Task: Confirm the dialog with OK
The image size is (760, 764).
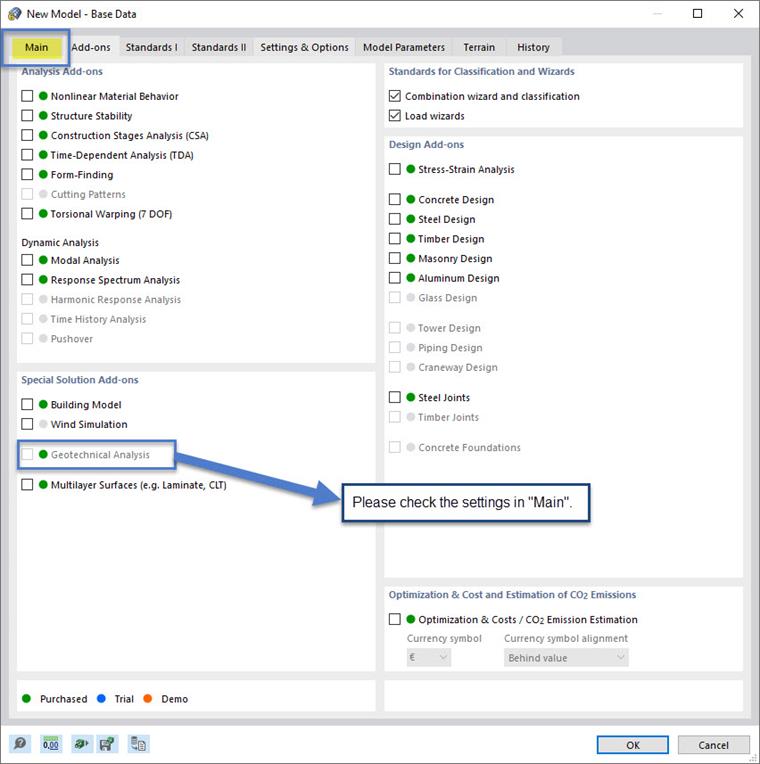Action: (x=633, y=745)
